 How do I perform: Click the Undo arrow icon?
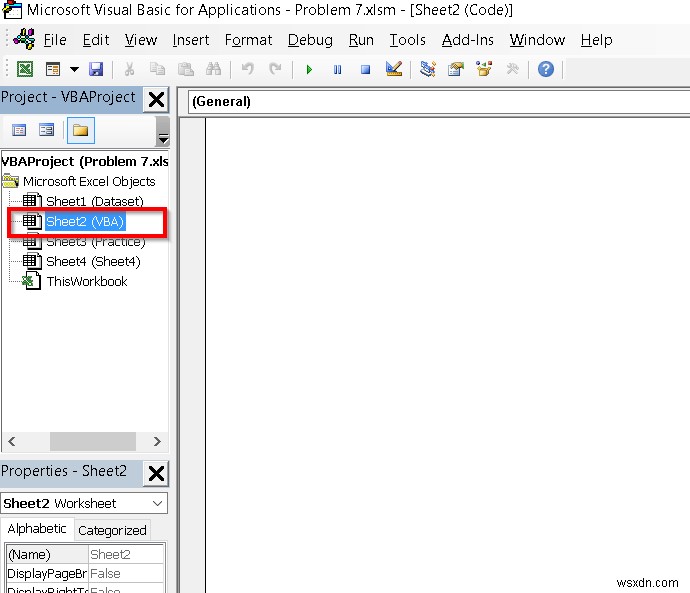coord(248,69)
